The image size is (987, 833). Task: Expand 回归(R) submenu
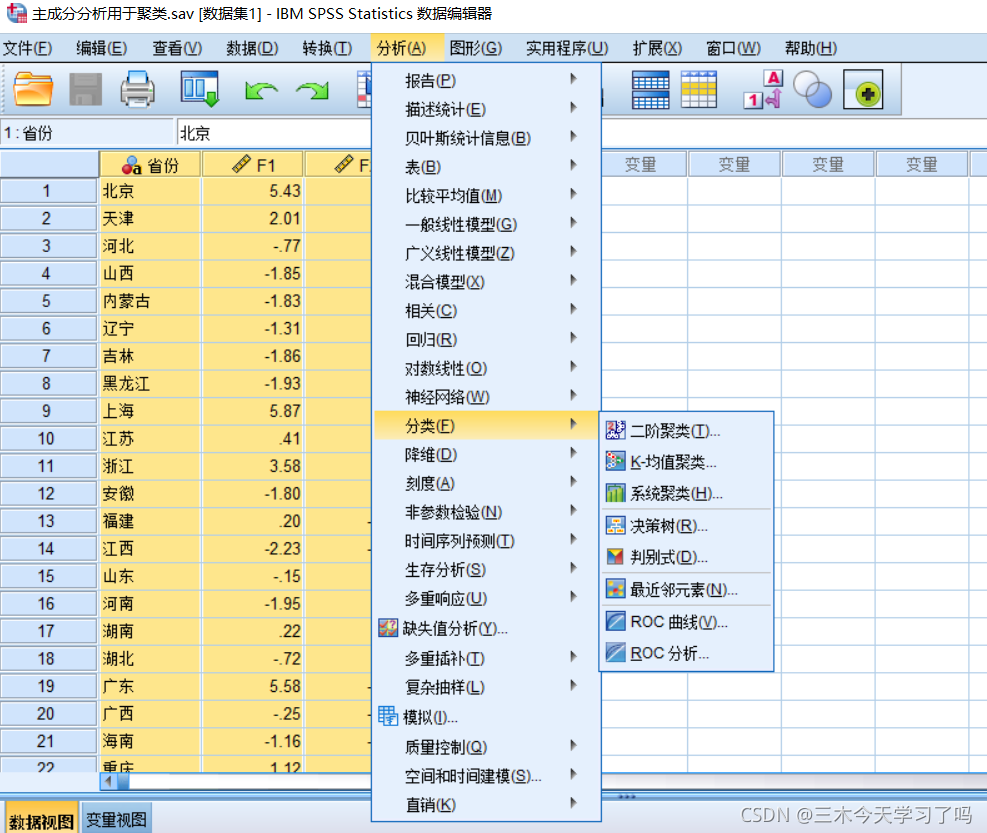486,339
